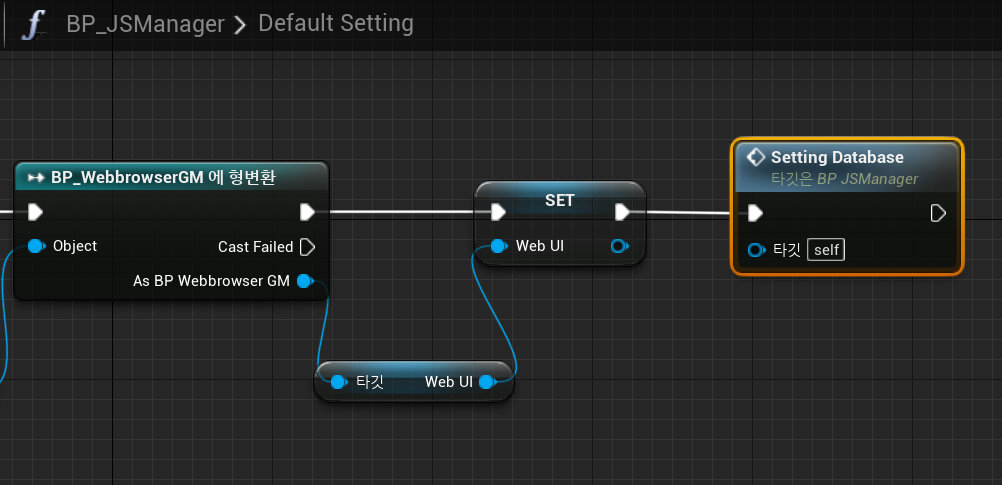Click the SET node output execution pin
The width and height of the screenshot is (1002, 485).
coord(622,212)
